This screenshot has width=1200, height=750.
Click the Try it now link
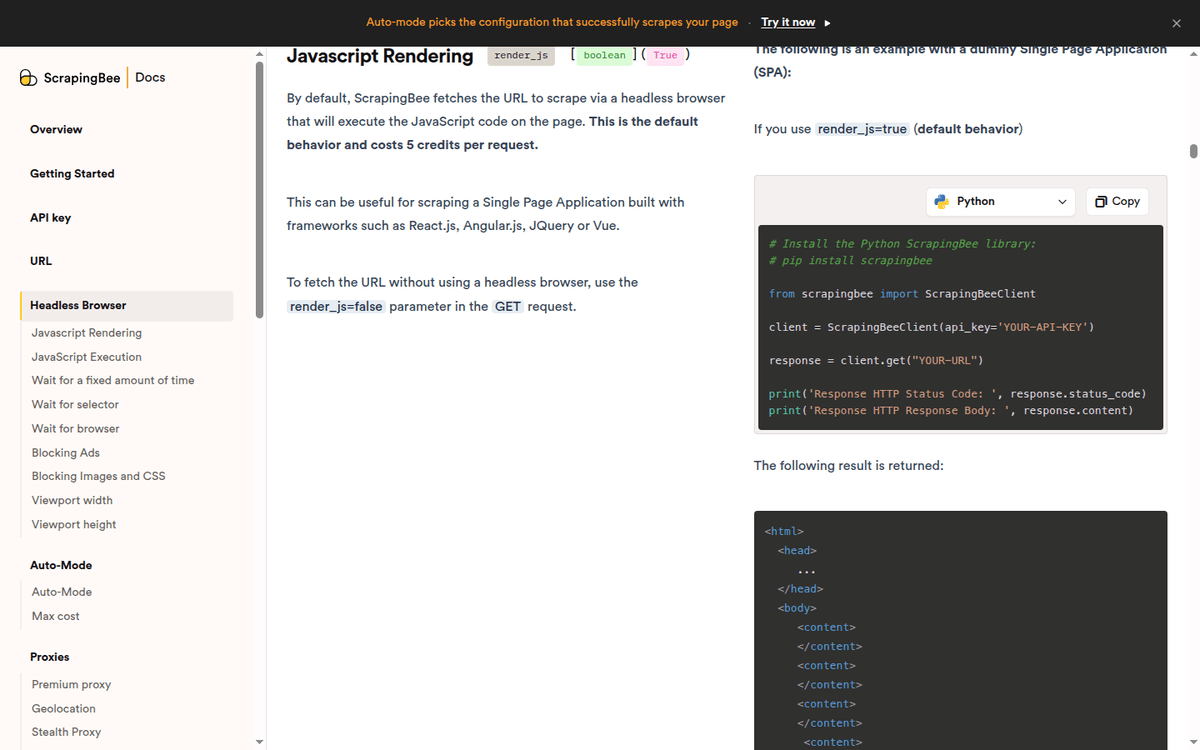point(788,22)
